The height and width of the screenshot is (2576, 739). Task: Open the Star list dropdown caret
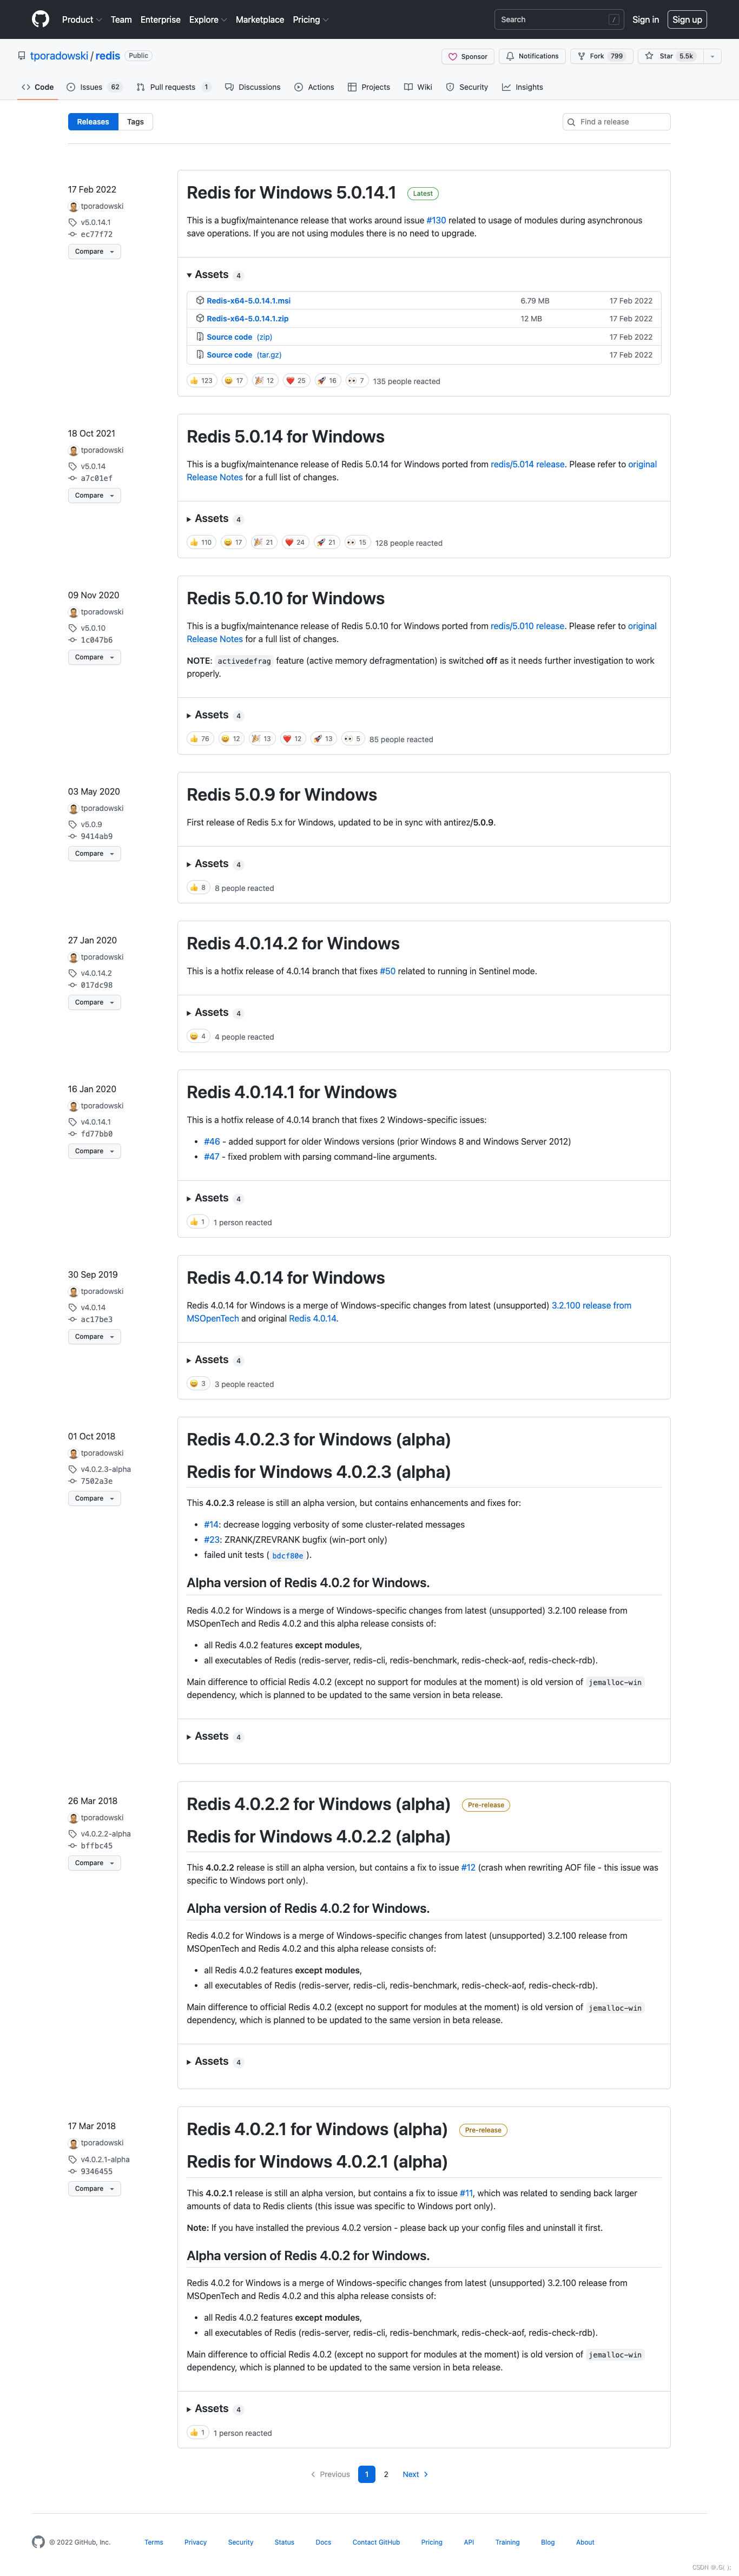(x=712, y=56)
